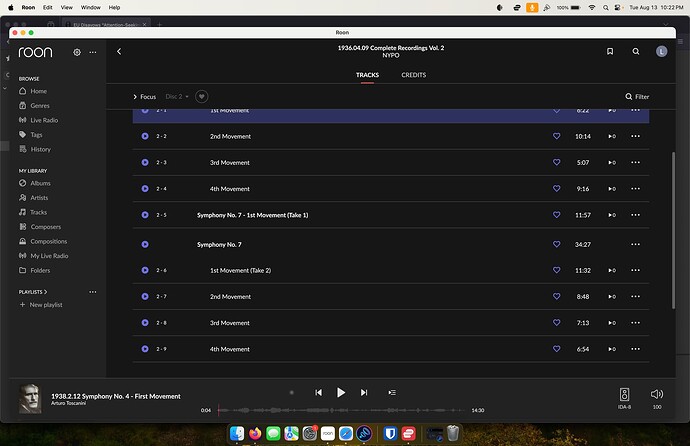Image resolution: width=690 pixels, height=446 pixels.
Task: Favorite track 2-7 with heart
Action: (x=557, y=296)
